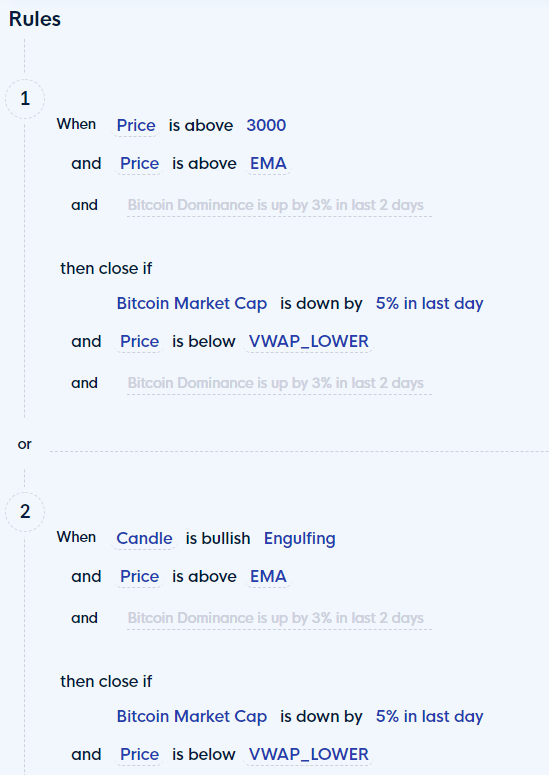Open the Price selector before EMA in rule 2
Image resolution: width=549 pixels, height=775 pixels.
click(139, 576)
